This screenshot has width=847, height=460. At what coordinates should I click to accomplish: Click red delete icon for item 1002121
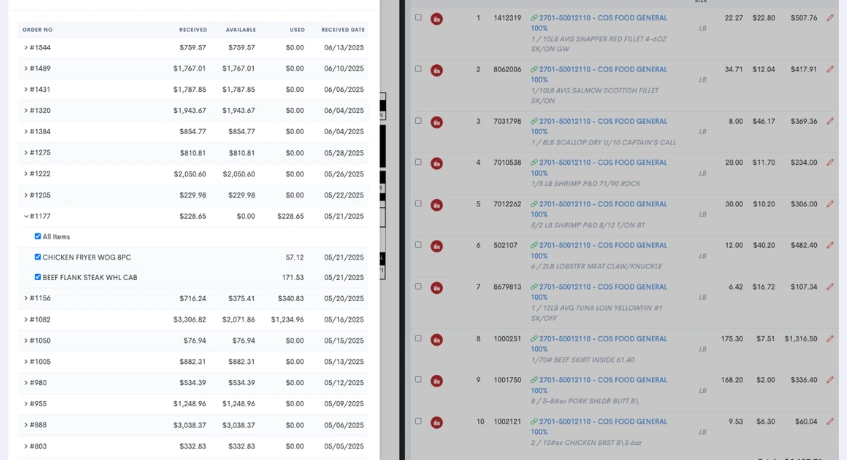coord(436,422)
